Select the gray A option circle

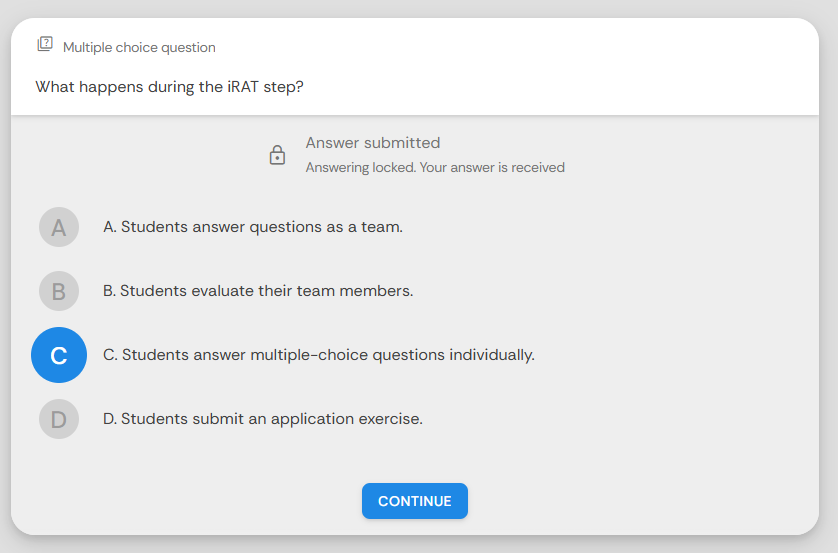click(x=59, y=227)
